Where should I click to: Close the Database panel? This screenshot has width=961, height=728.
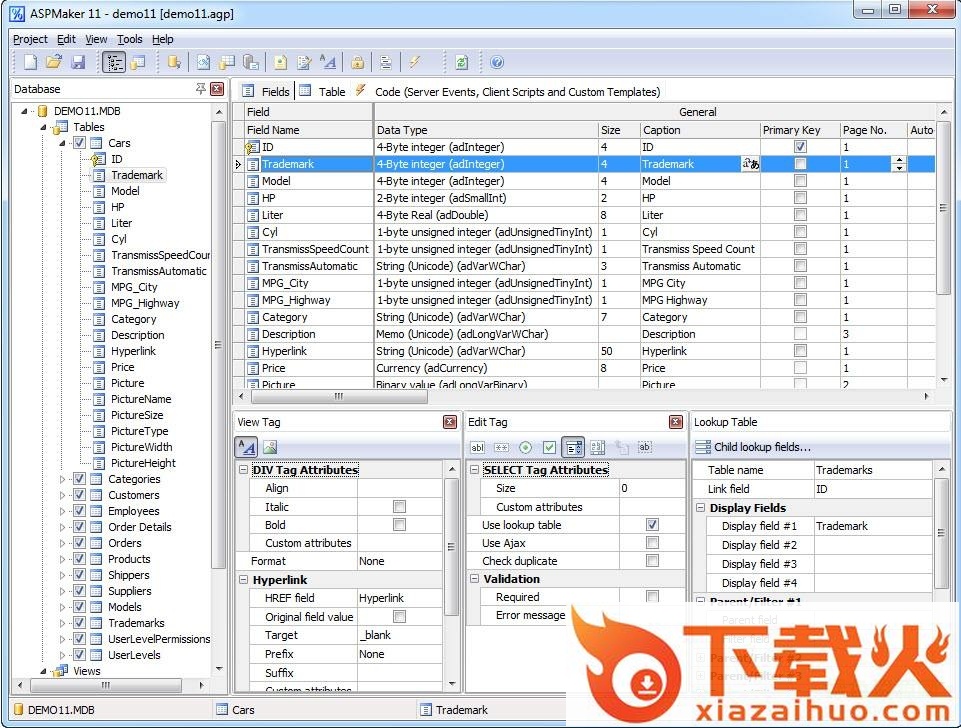click(217, 89)
